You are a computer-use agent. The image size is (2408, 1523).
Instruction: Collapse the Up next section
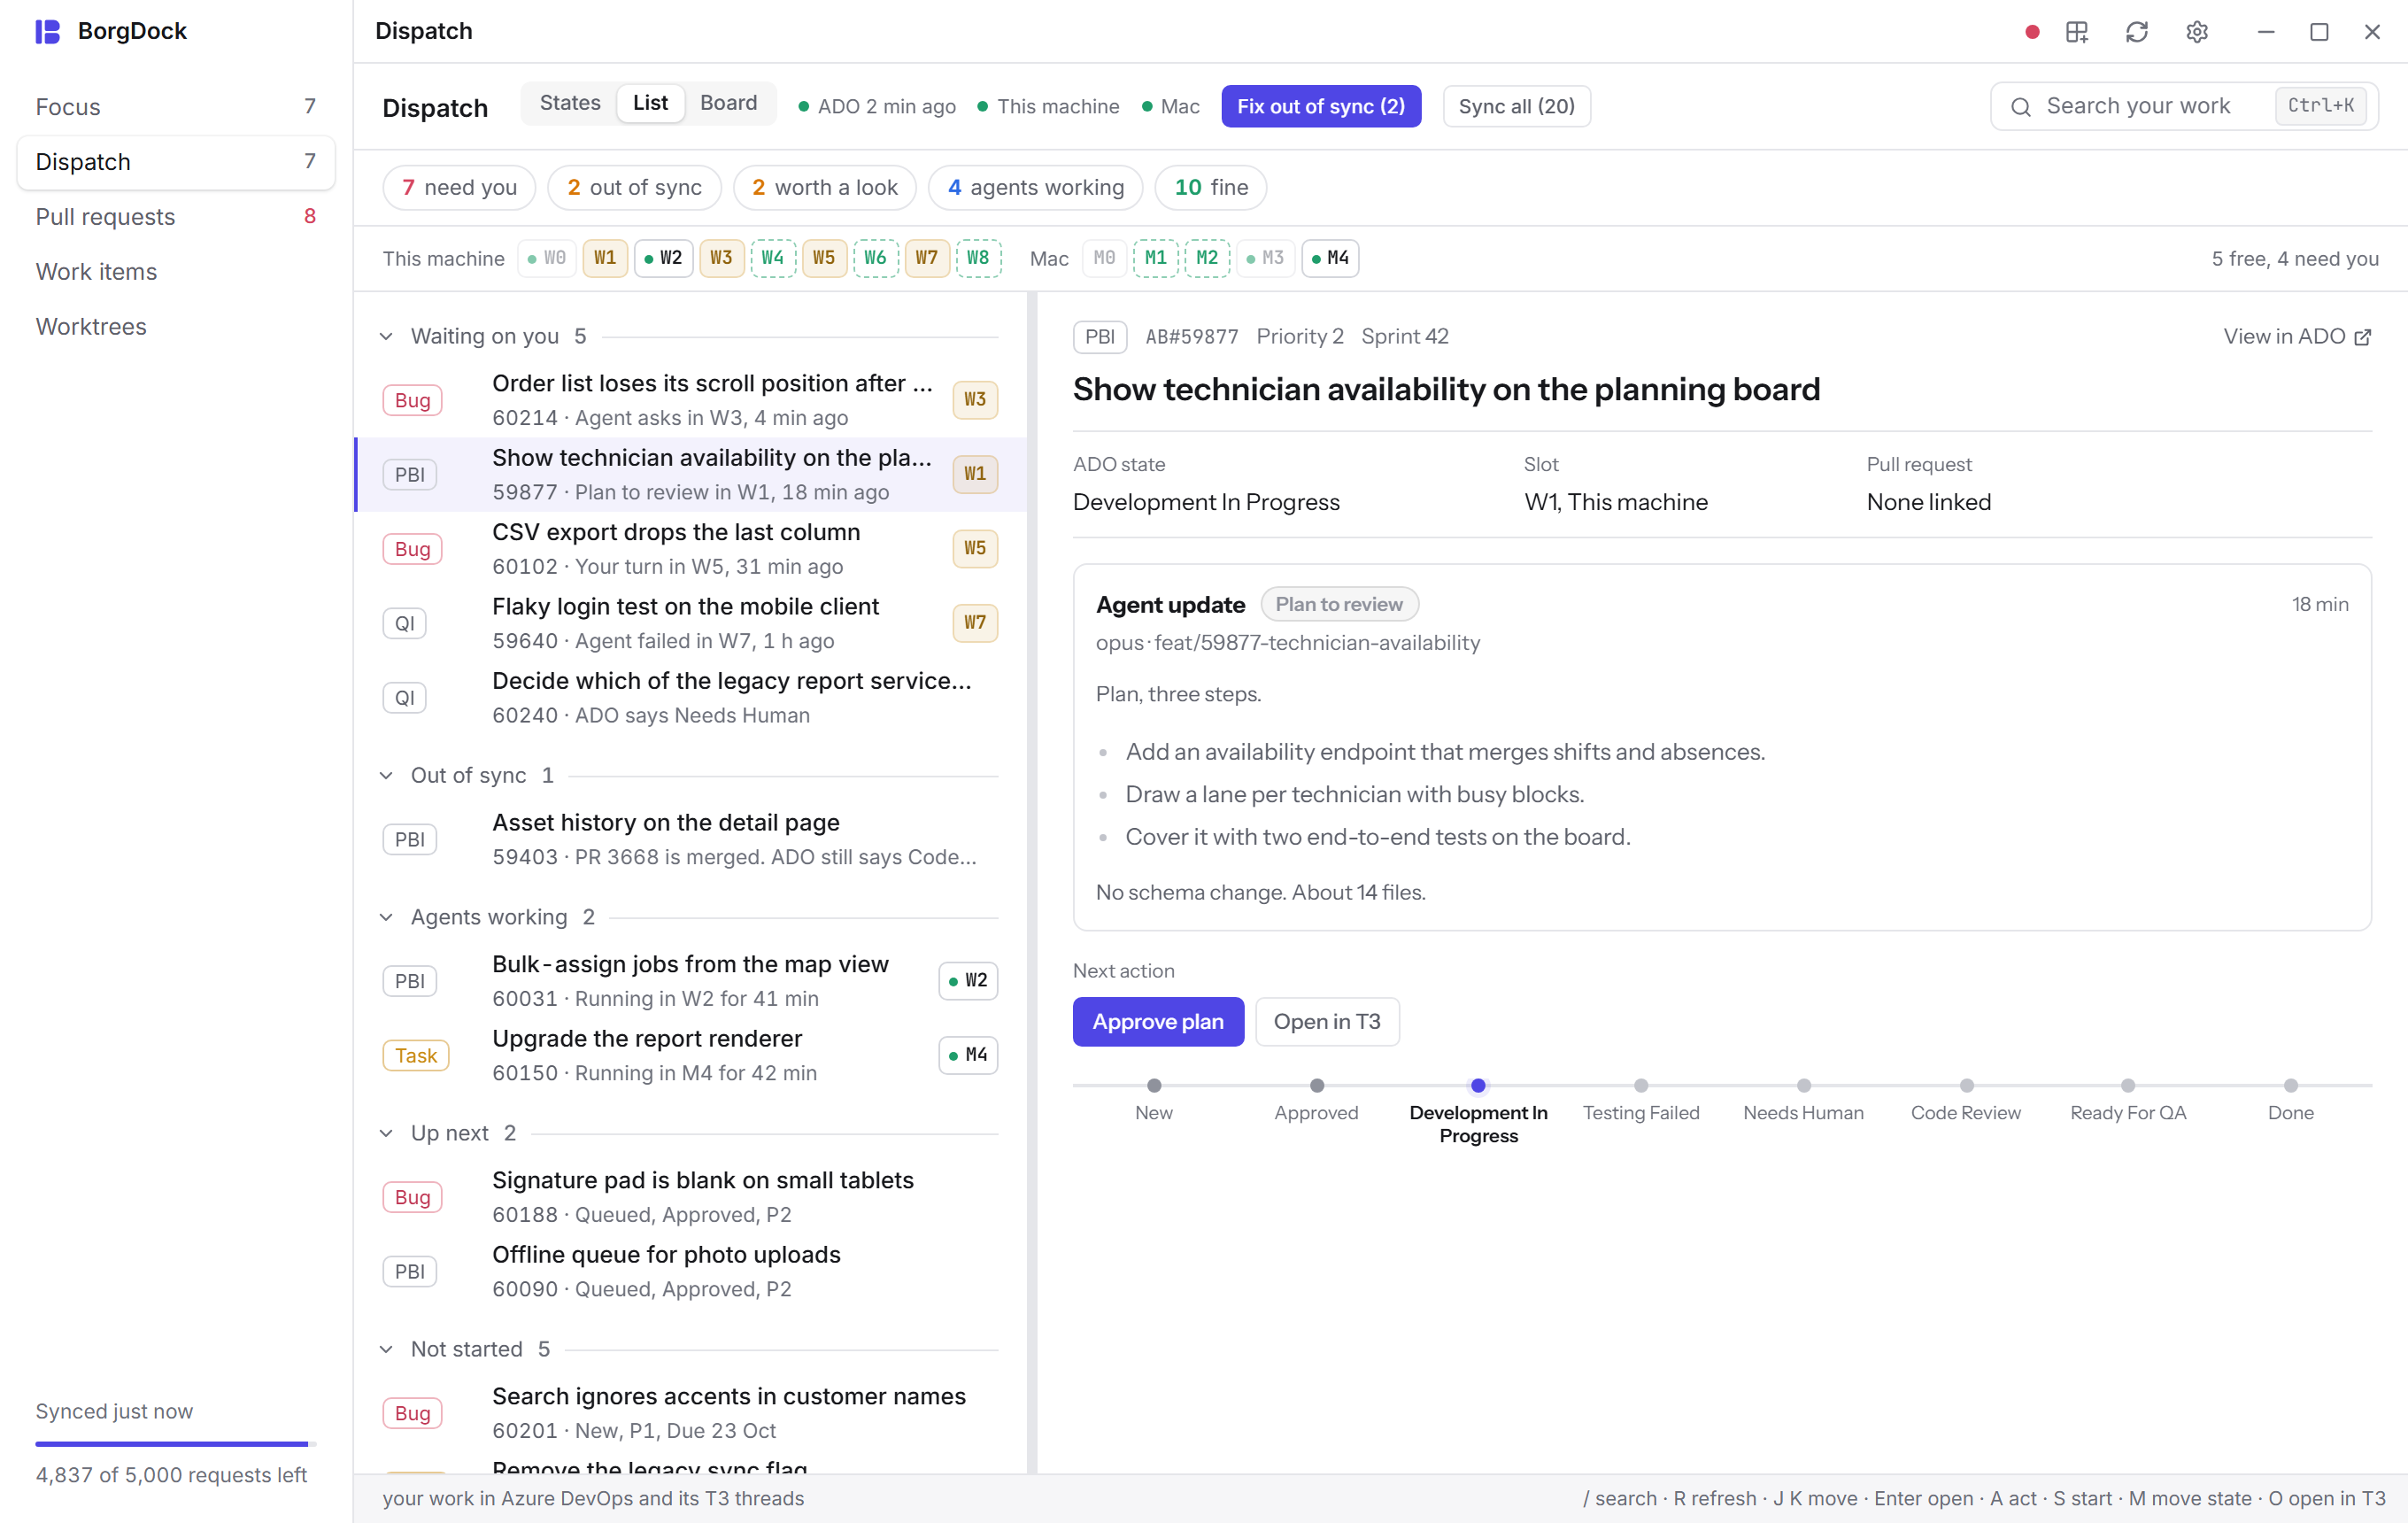click(x=386, y=1134)
